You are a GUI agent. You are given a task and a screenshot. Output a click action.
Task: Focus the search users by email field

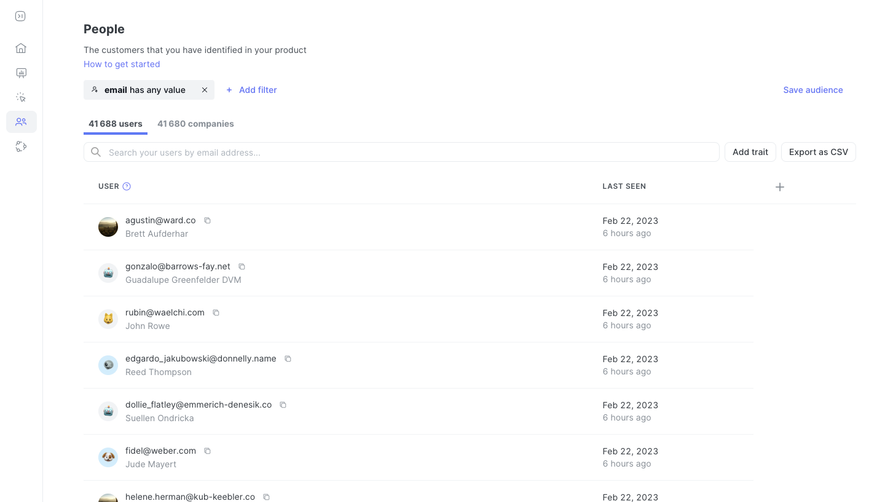(x=401, y=152)
